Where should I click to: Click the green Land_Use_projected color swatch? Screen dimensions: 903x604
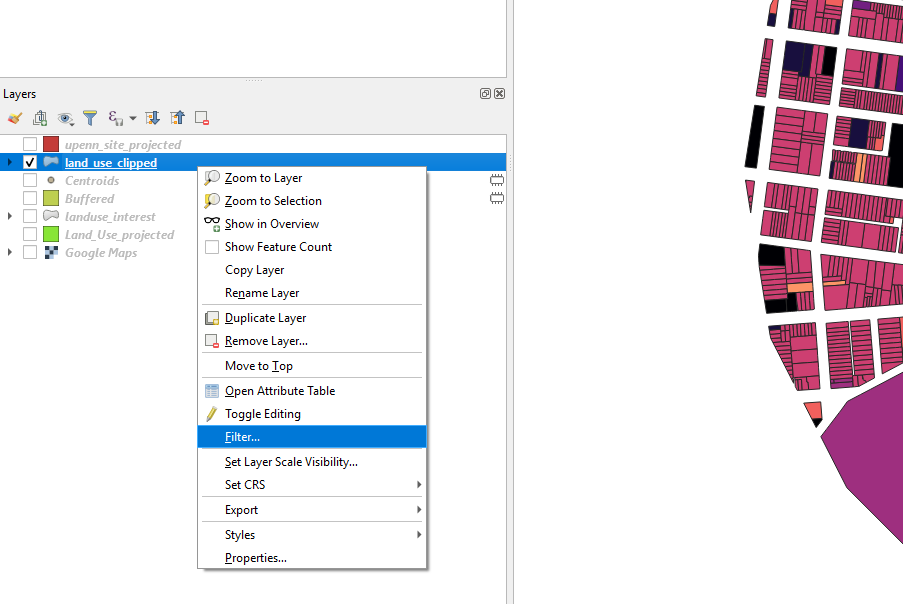(x=51, y=235)
